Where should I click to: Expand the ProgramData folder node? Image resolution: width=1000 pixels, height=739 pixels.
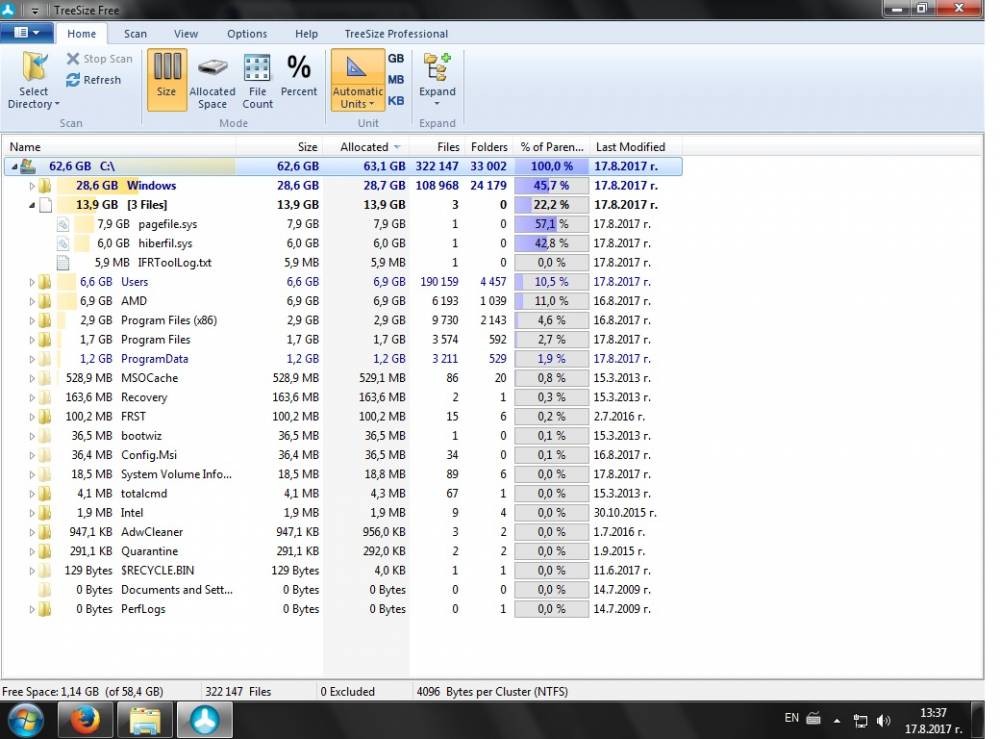[x=32, y=359]
